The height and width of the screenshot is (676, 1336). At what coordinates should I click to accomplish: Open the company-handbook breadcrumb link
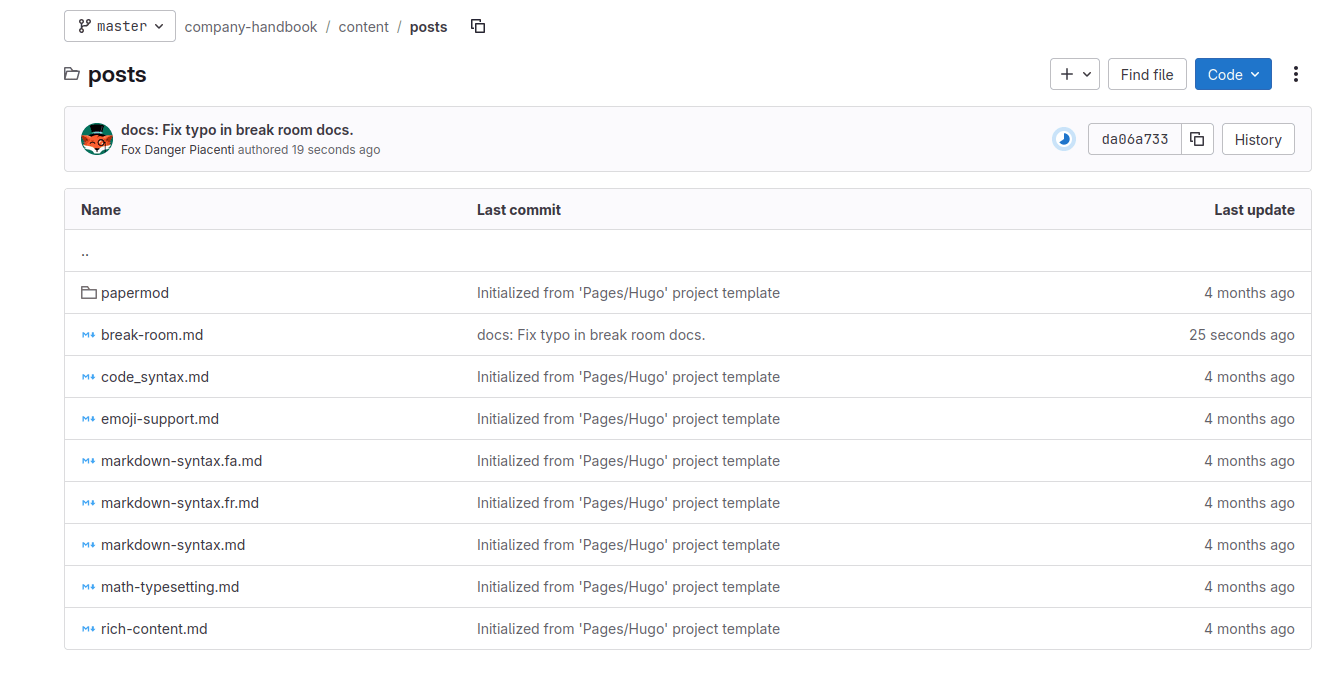click(250, 27)
